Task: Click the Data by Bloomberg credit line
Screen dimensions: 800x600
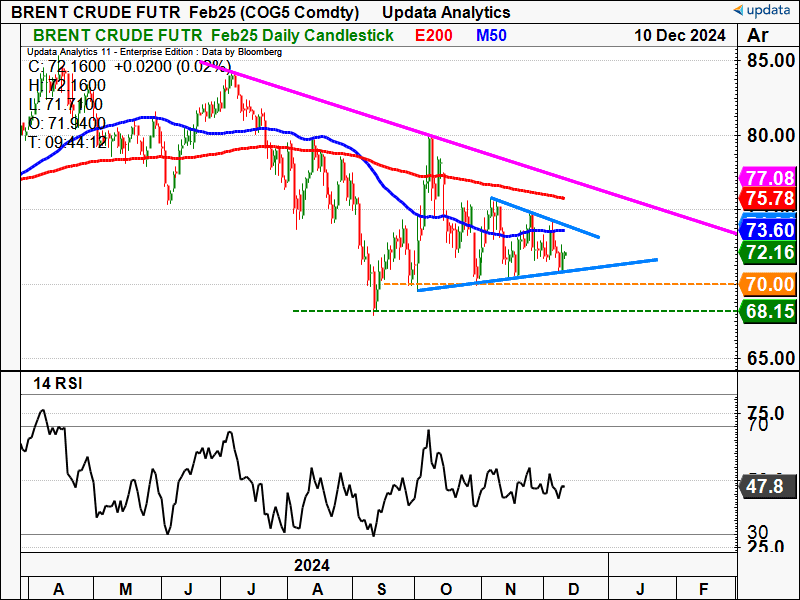Action: (242, 52)
